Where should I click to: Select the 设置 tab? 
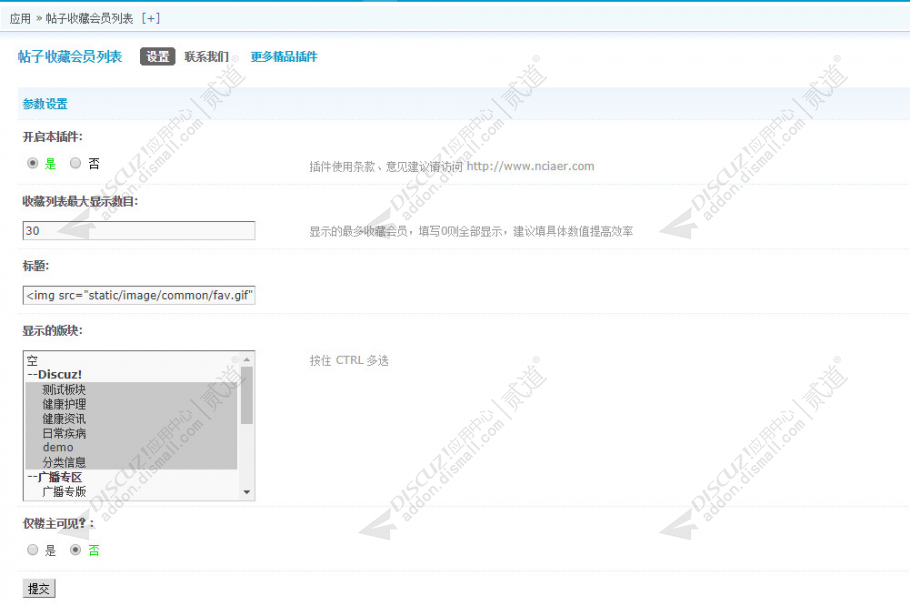coord(157,56)
